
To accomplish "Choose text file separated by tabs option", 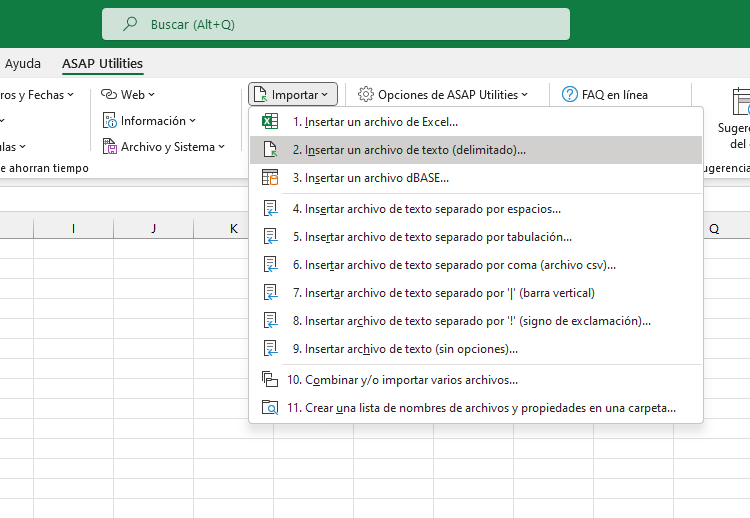I will pos(476,237).
